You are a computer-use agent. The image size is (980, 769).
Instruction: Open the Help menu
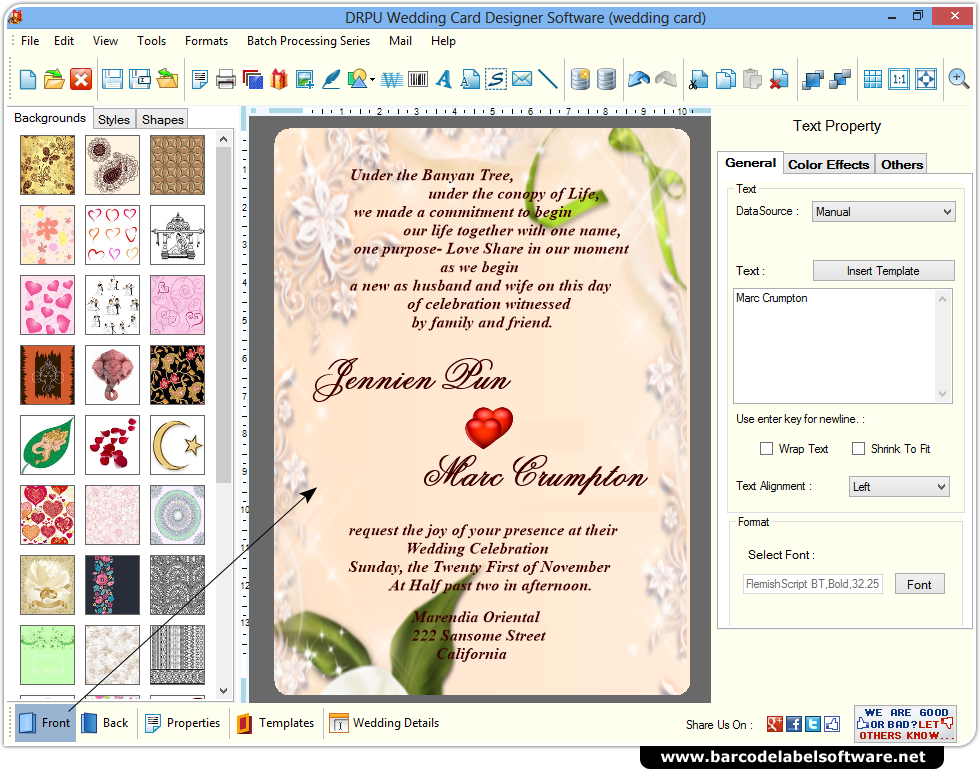coord(443,41)
